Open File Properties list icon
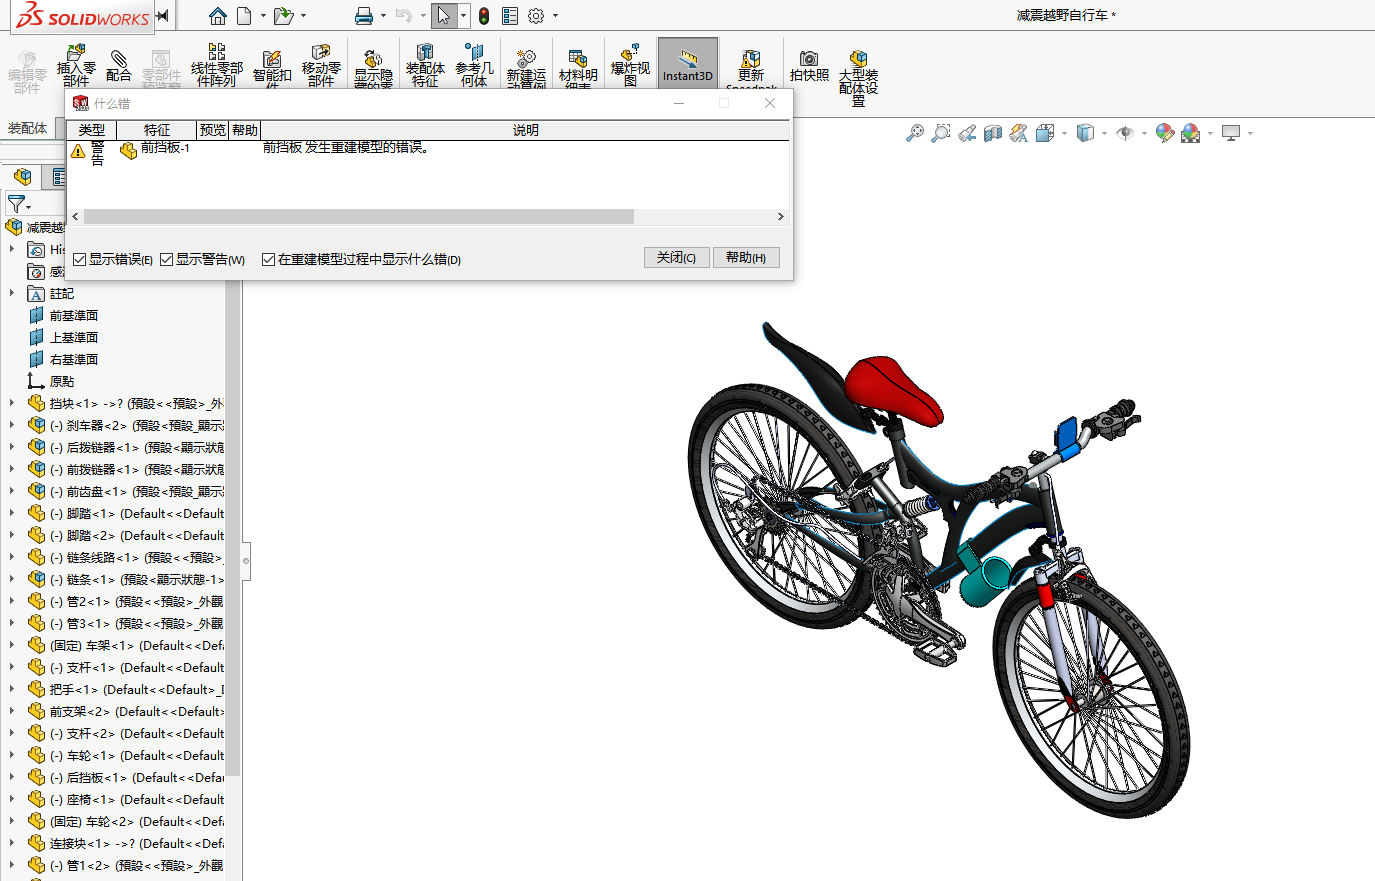The height and width of the screenshot is (881, 1375). point(510,16)
